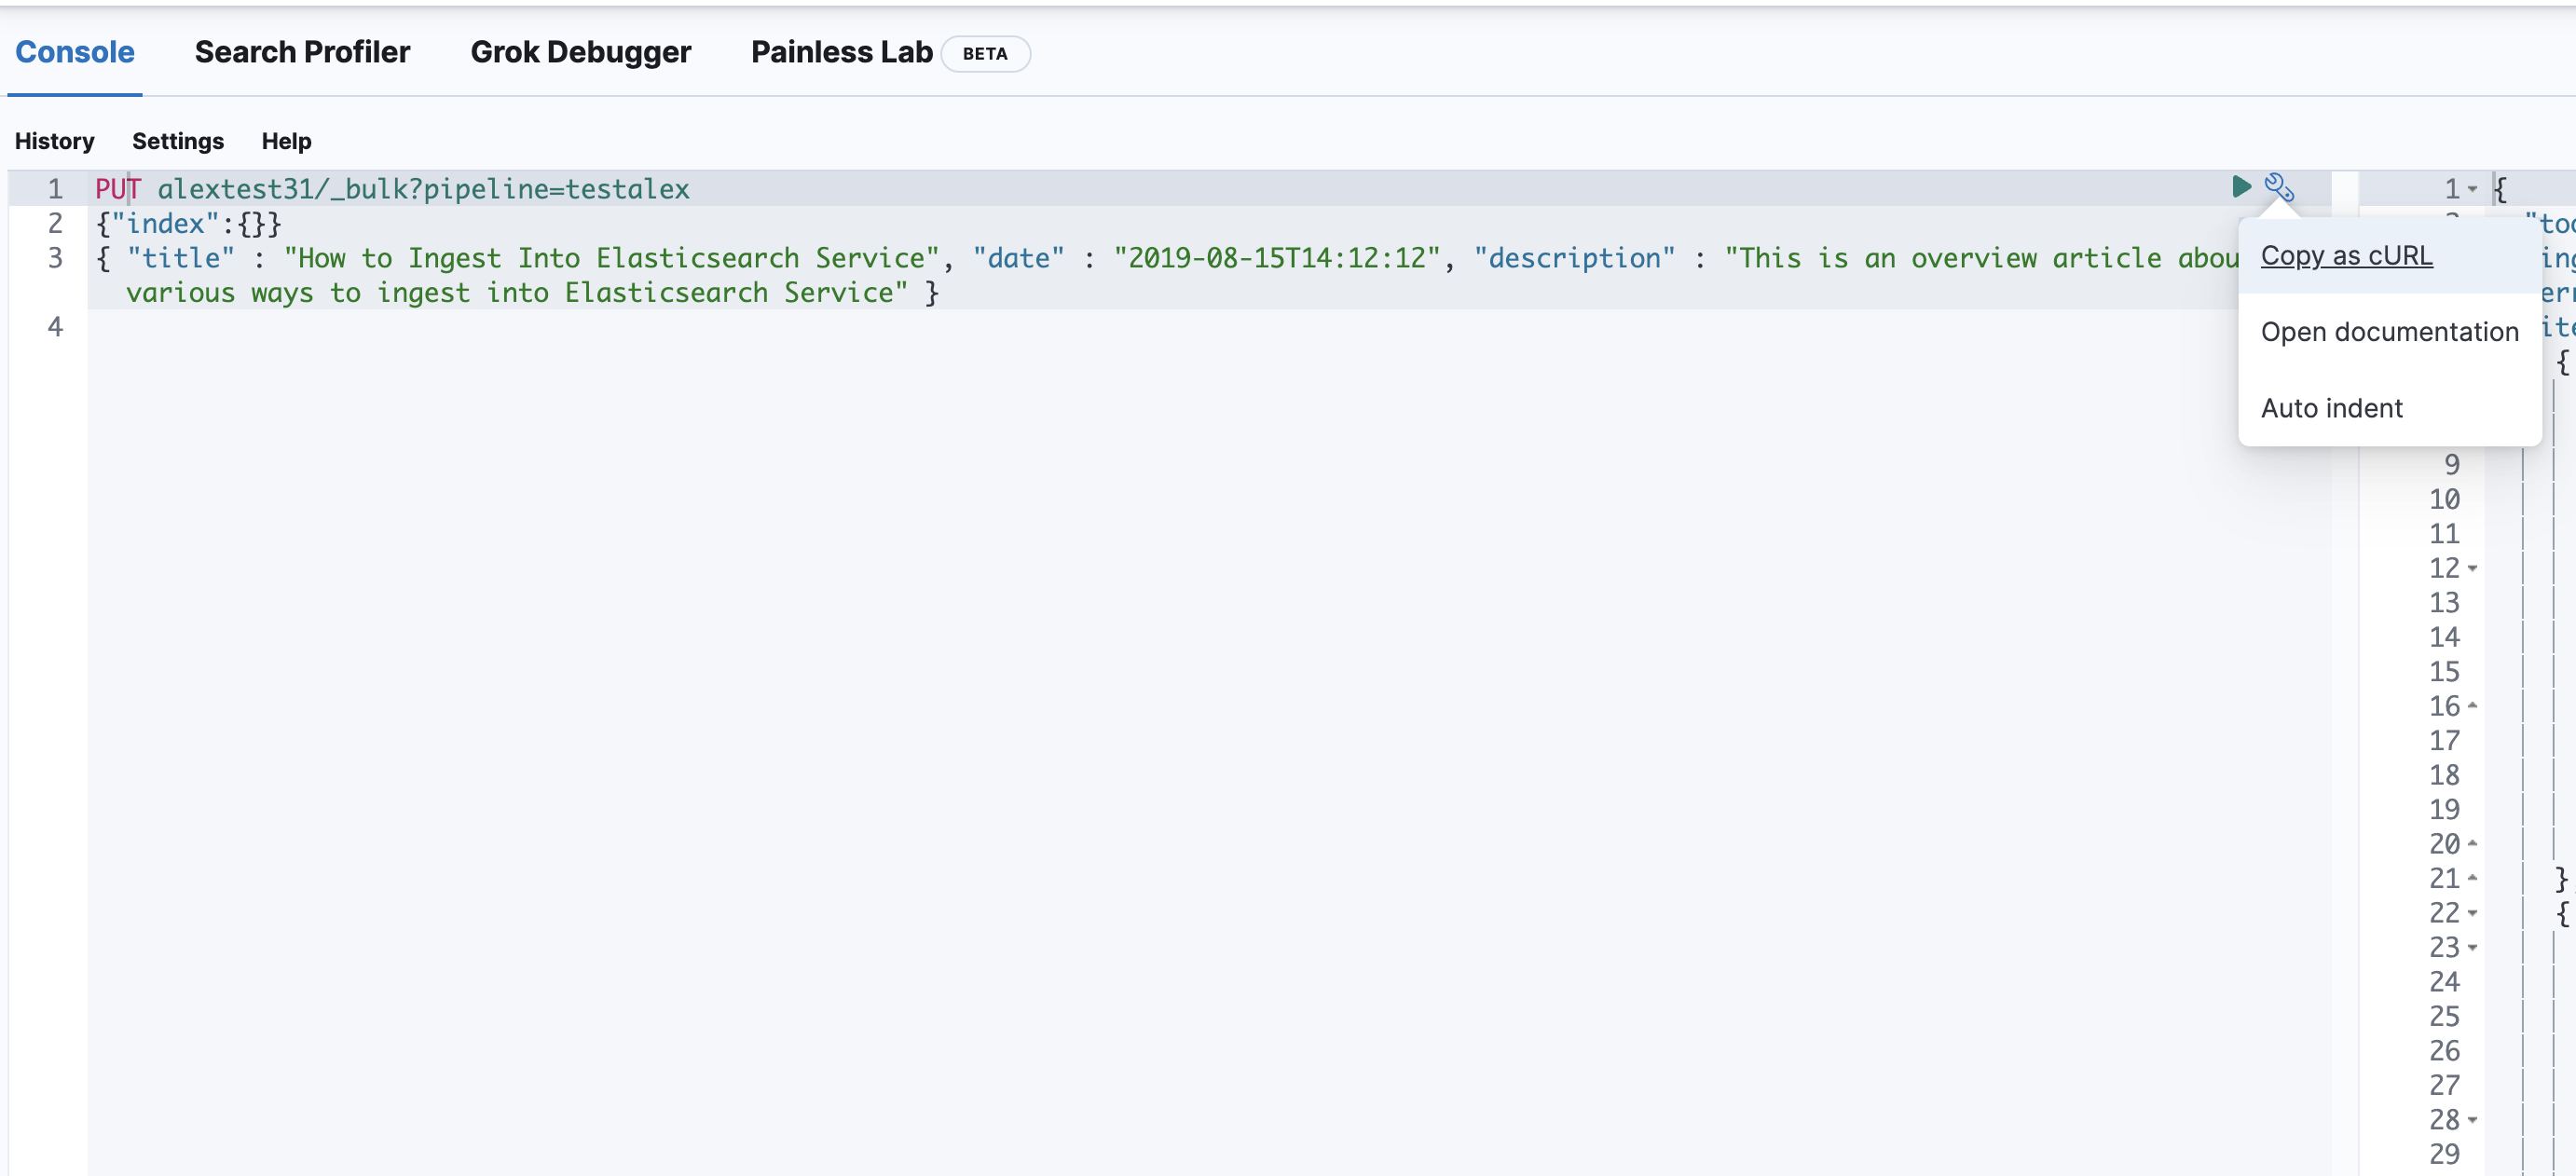The width and height of the screenshot is (2576, 1176).
Task: Place cursor on empty editor line 4
Action: click(x=400, y=327)
